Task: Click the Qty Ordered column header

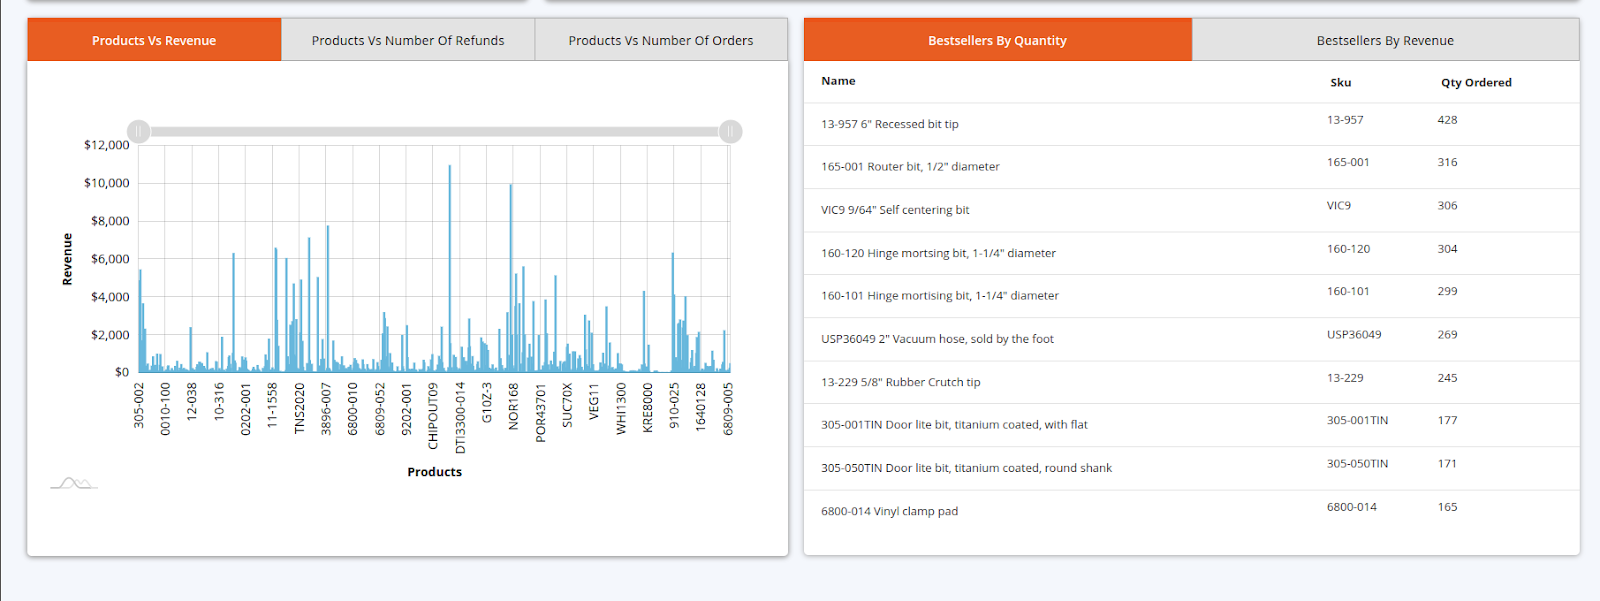Action: pyautogui.click(x=1475, y=83)
